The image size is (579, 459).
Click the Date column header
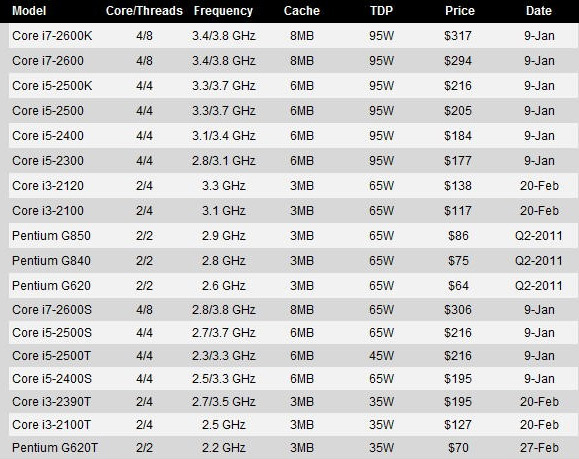coord(539,11)
